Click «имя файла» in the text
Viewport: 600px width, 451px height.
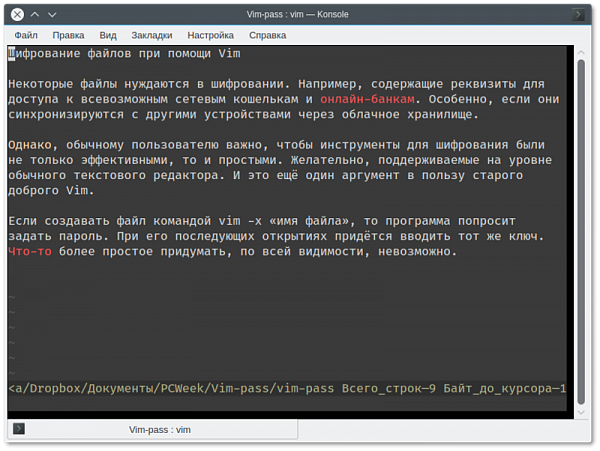[309, 221]
